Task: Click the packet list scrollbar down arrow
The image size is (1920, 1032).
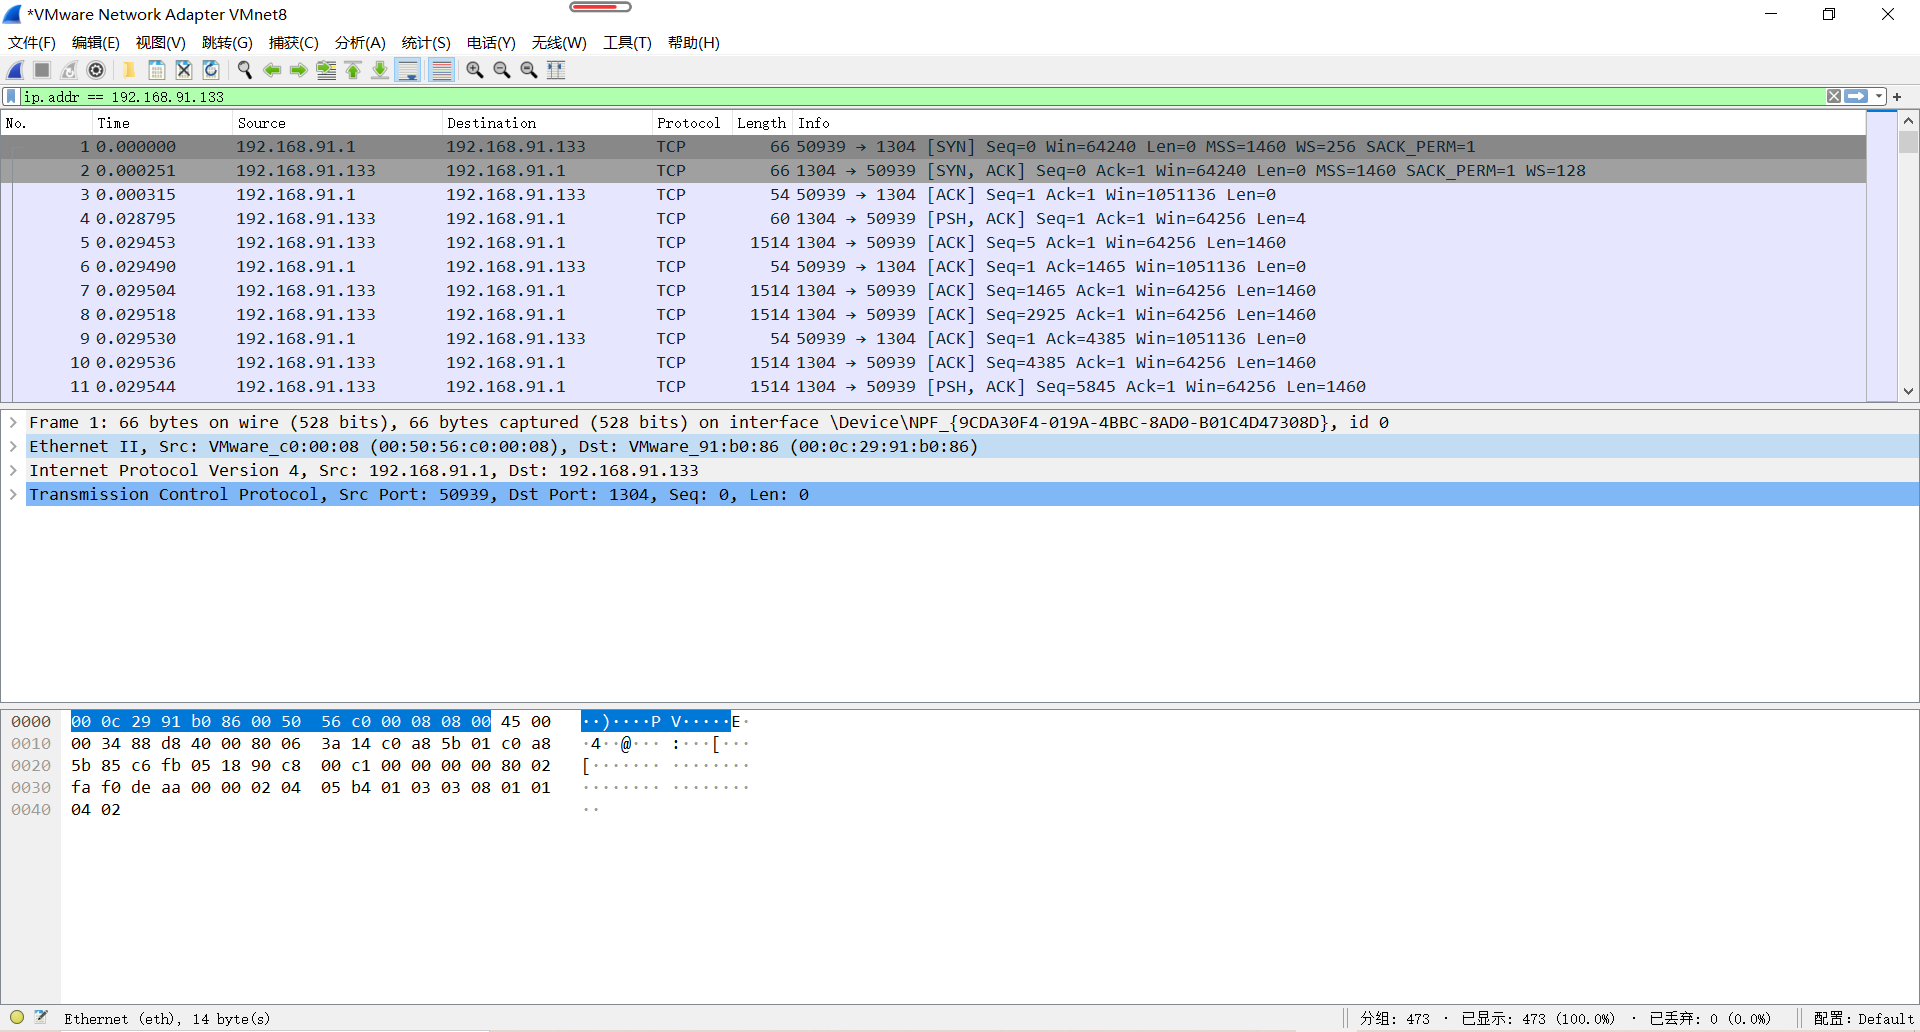Action: (1908, 391)
